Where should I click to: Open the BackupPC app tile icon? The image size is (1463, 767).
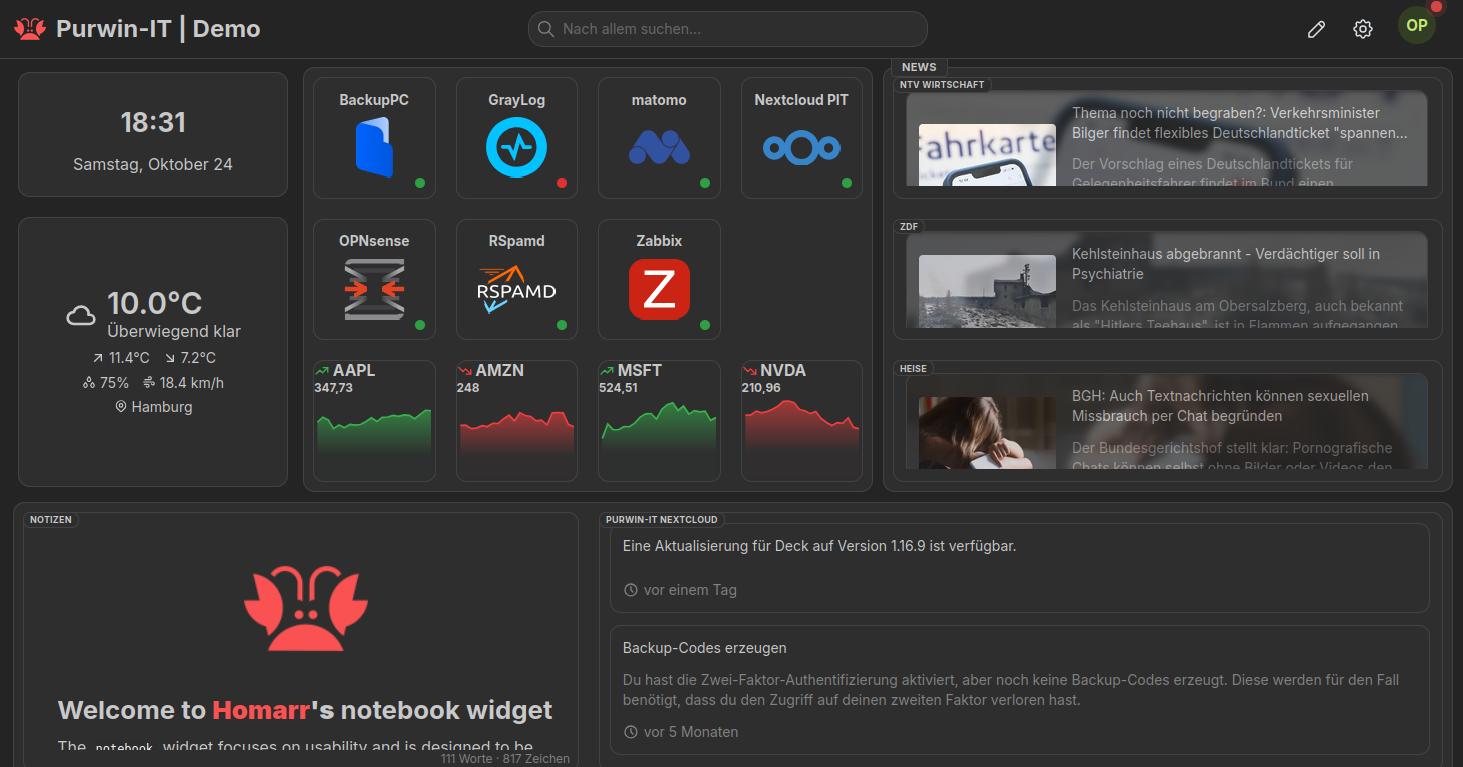(x=374, y=148)
